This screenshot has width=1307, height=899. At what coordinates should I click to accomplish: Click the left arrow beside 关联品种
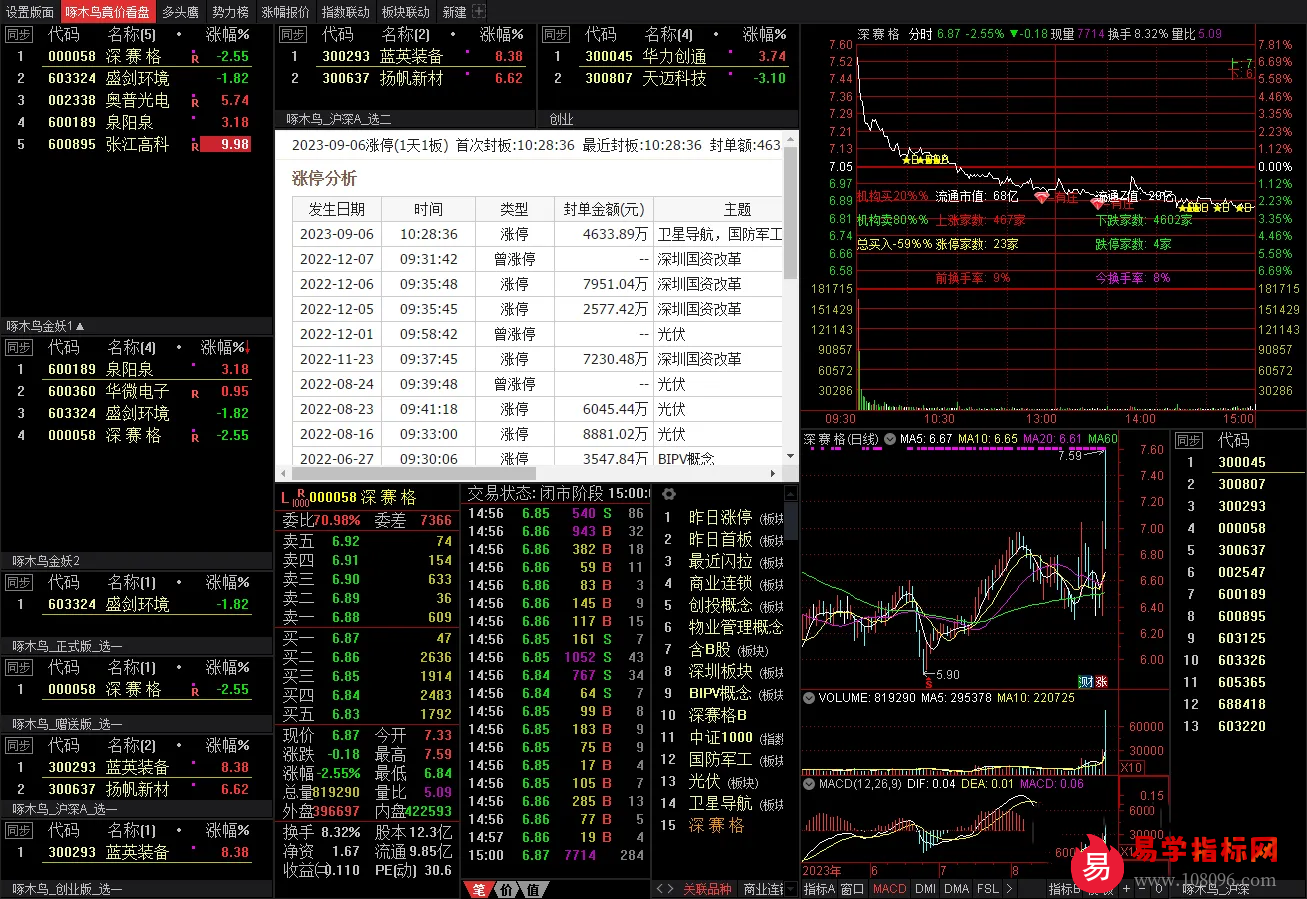(x=659, y=889)
